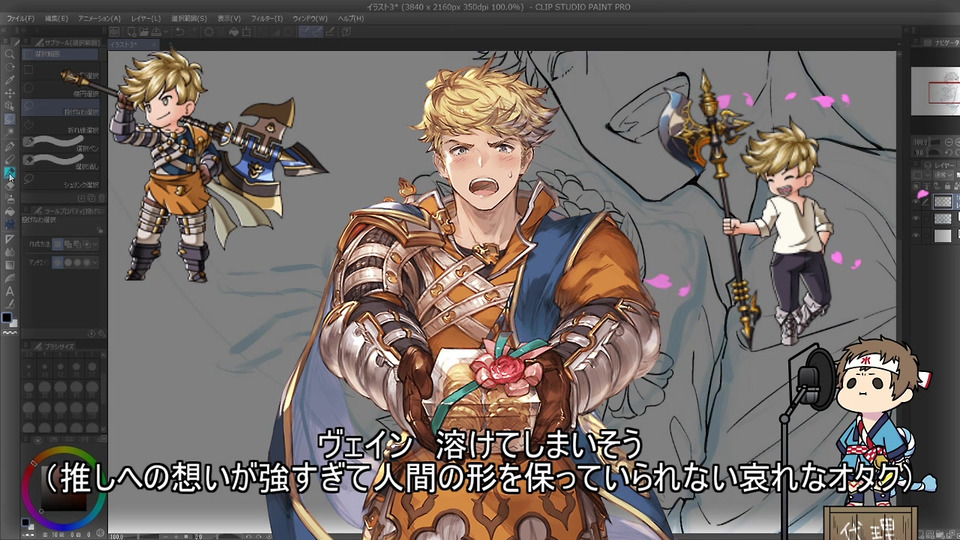Click the Undo arrow in command bar
The image size is (960, 540).
coord(180,32)
